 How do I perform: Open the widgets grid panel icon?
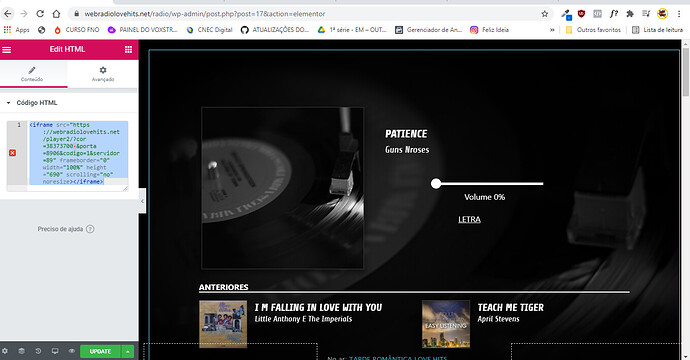click(128, 49)
